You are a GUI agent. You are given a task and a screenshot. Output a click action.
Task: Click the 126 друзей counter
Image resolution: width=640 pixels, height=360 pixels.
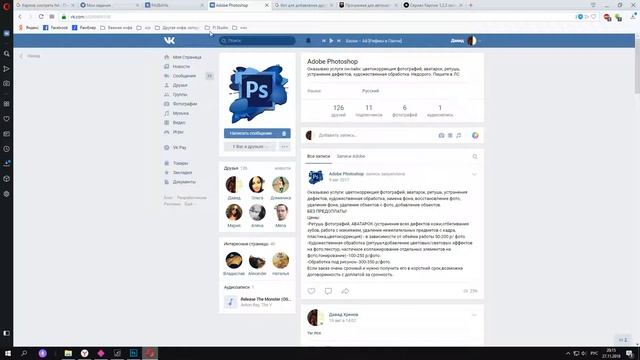pyautogui.click(x=338, y=110)
